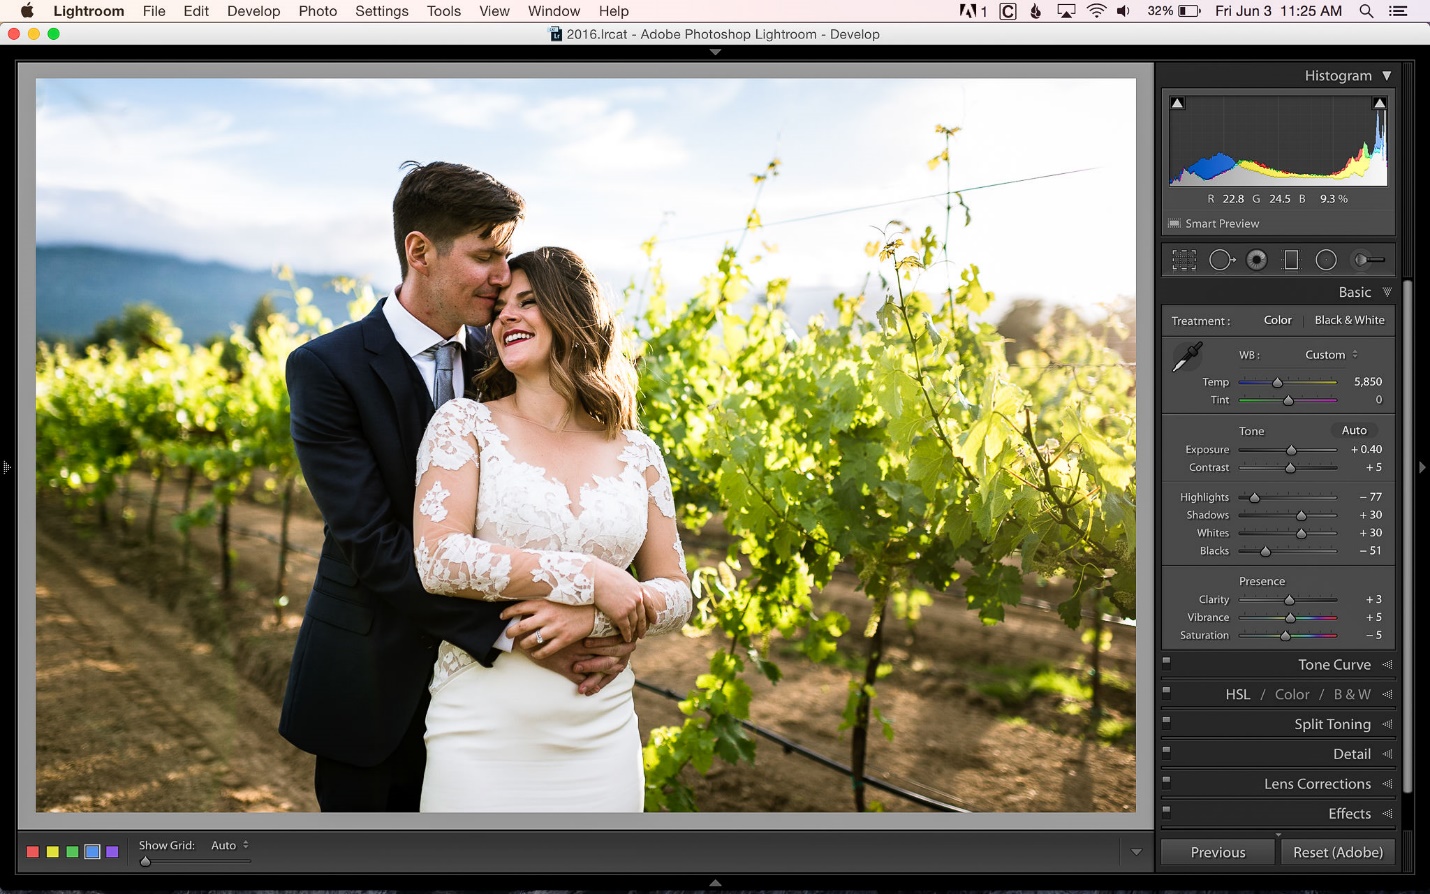This screenshot has width=1430, height=894.
Task: Toggle Split Toning panel on/off switch
Action: pyautogui.click(x=1166, y=721)
